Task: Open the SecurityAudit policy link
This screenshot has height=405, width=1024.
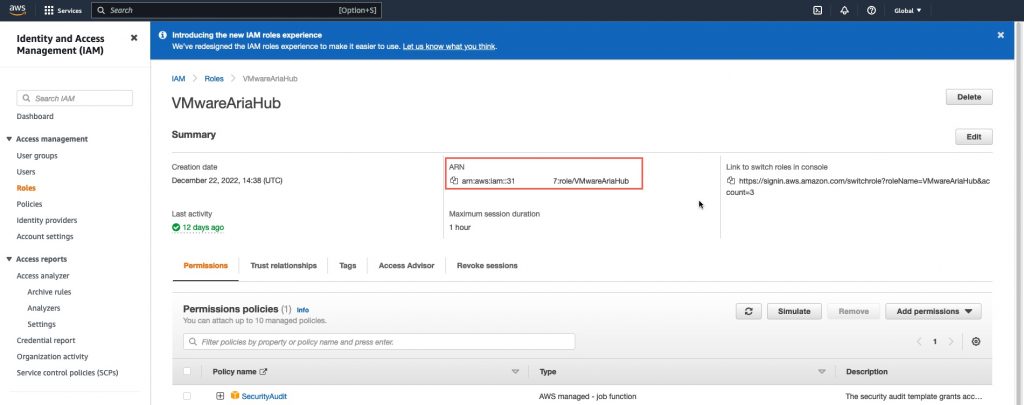Action: pos(264,396)
